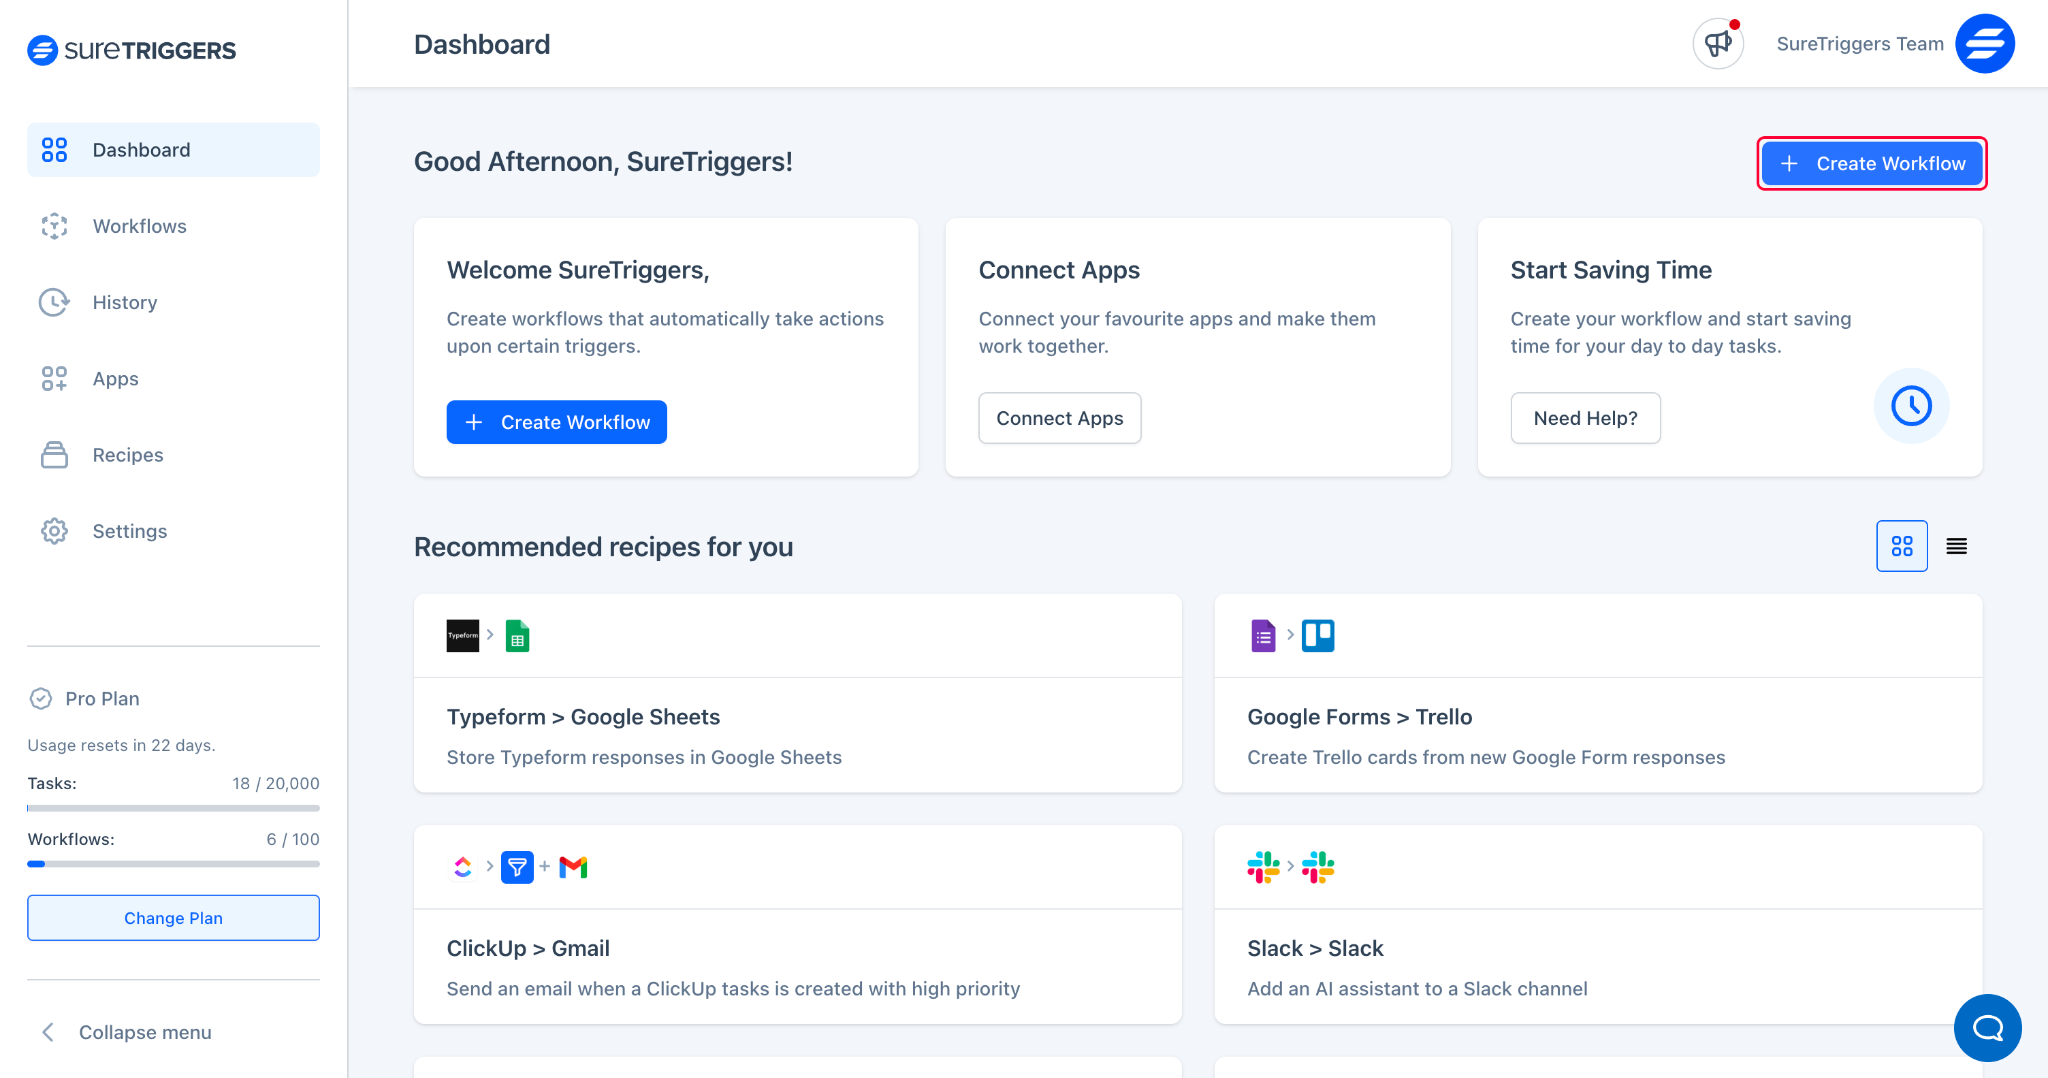The height and width of the screenshot is (1078, 2048).
Task: Click the Typeform icon in the recipe card
Action: (462, 635)
